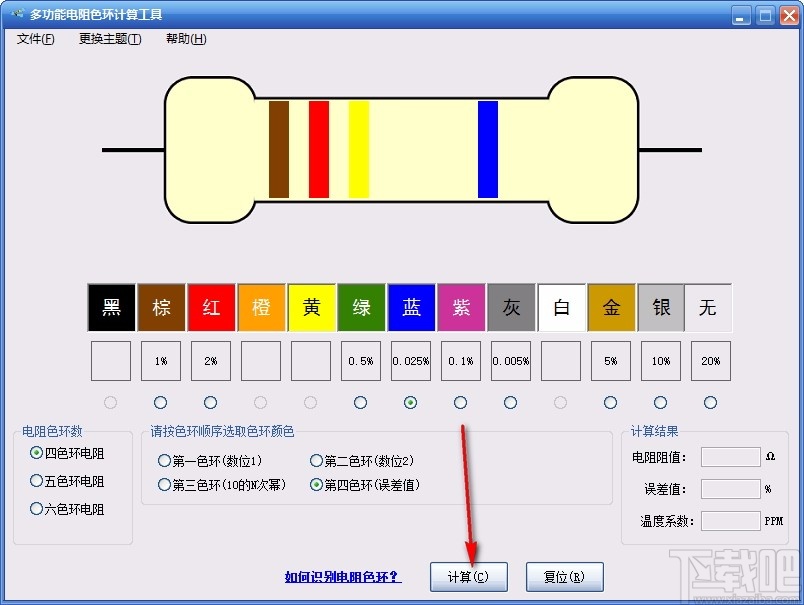Screen dimensions: 804x605
Task: Open the 如何识别电阻色环 help link
Action: point(344,577)
